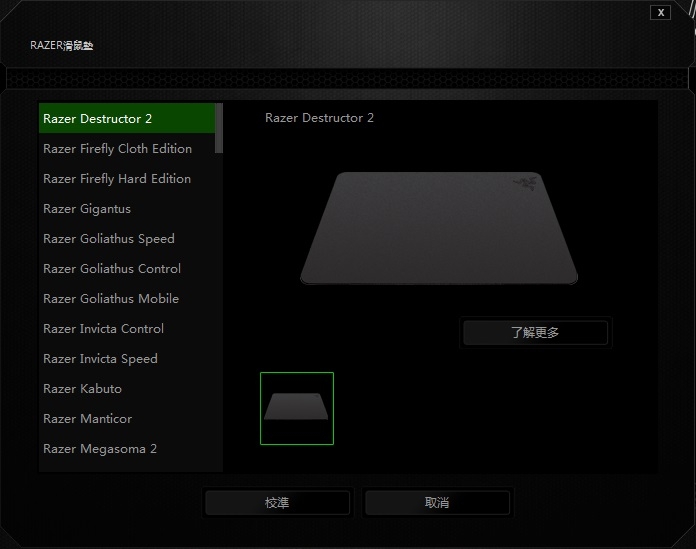The image size is (696, 549).
Task: Click the 校準 calibrate button
Action: (277, 502)
